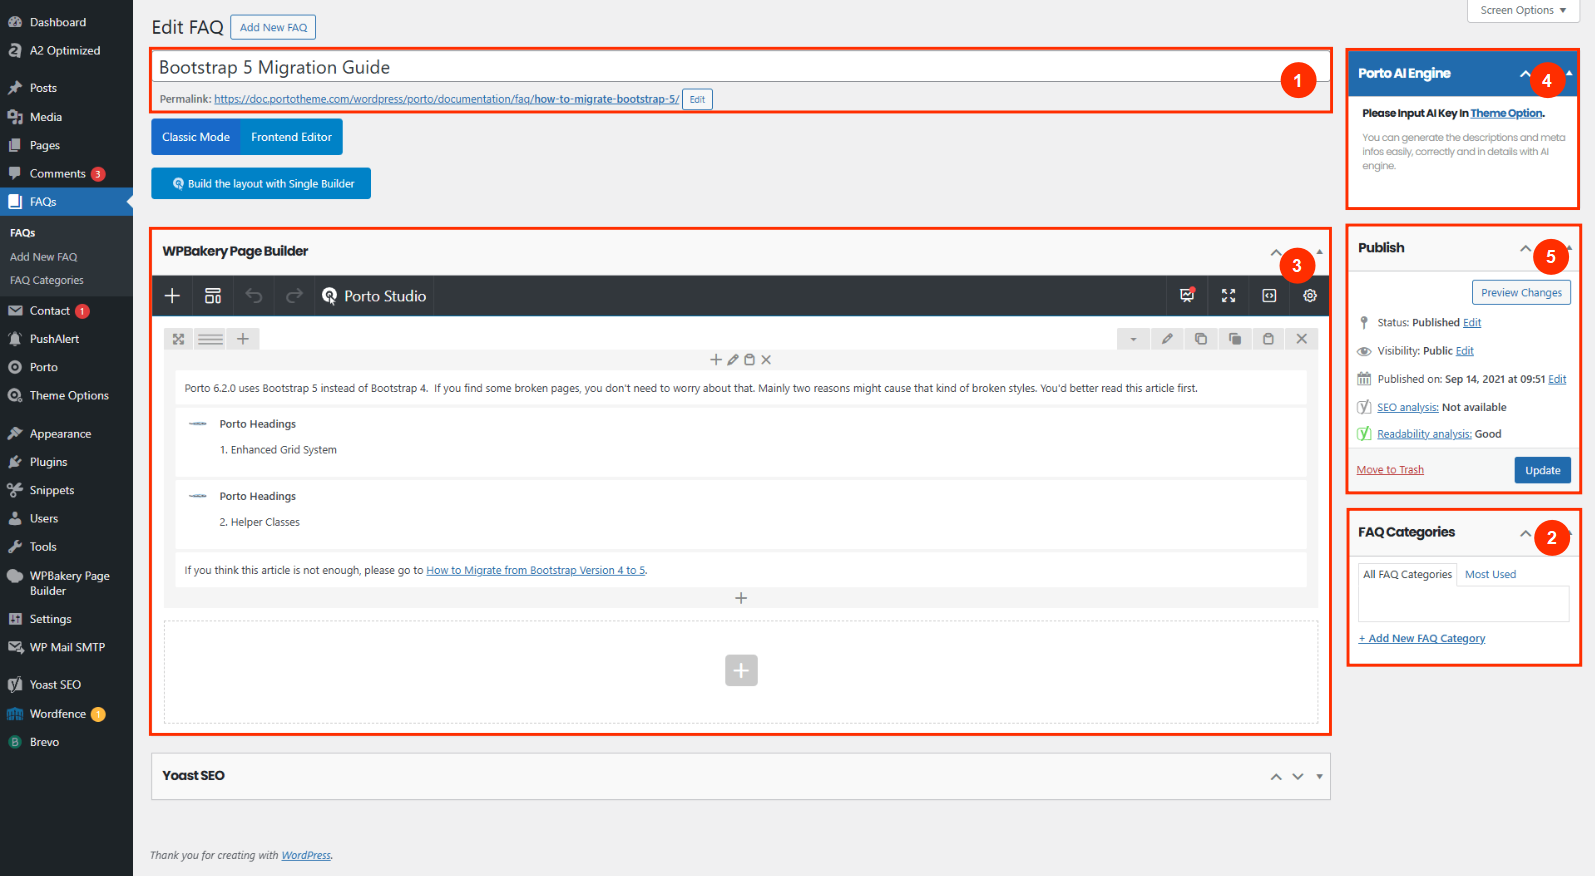Delete the column with its X icon

click(x=766, y=359)
